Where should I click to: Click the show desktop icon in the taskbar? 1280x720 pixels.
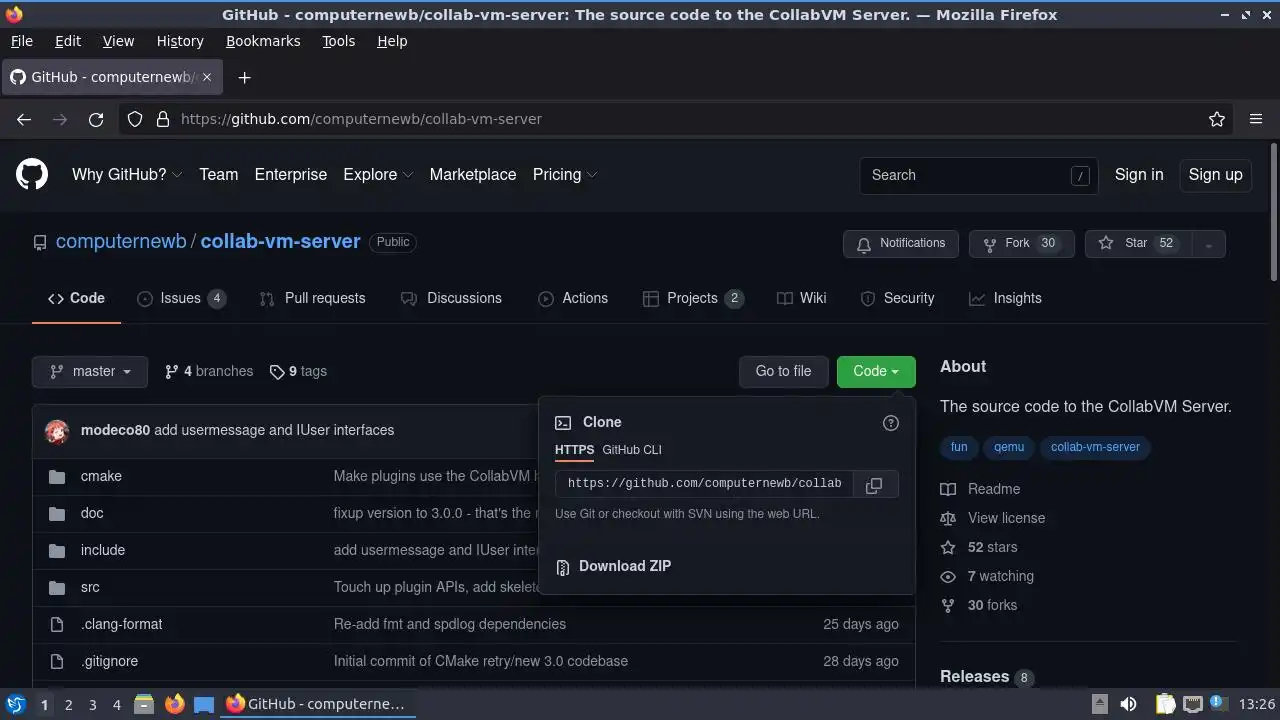(x=204, y=704)
